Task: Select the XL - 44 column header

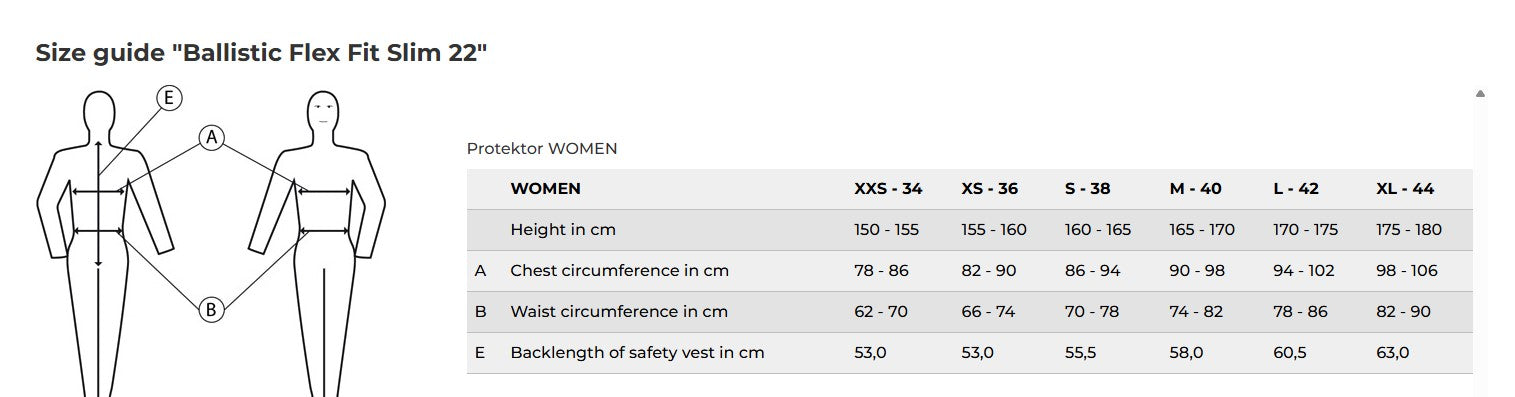Action: 1405,189
